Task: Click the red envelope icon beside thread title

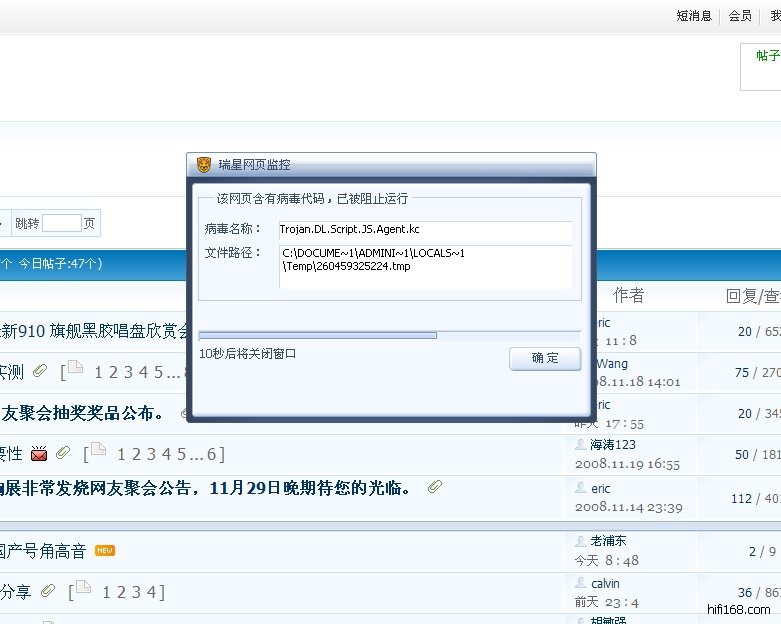Action: tap(39, 455)
